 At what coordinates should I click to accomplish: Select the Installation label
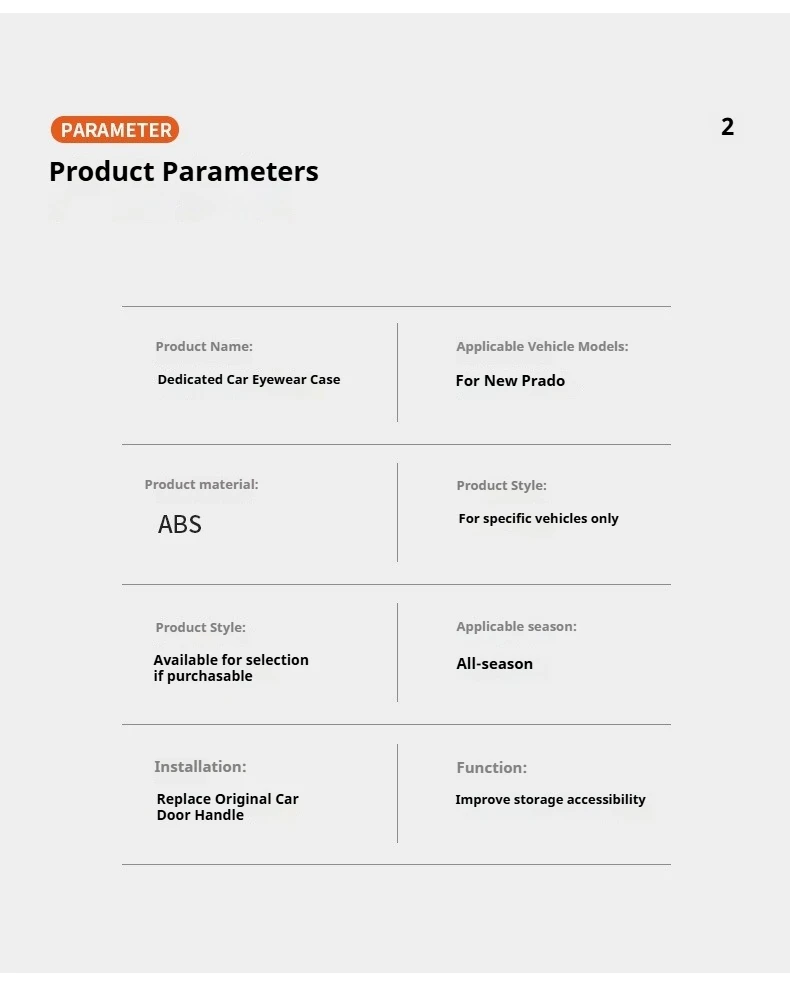(200, 767)
